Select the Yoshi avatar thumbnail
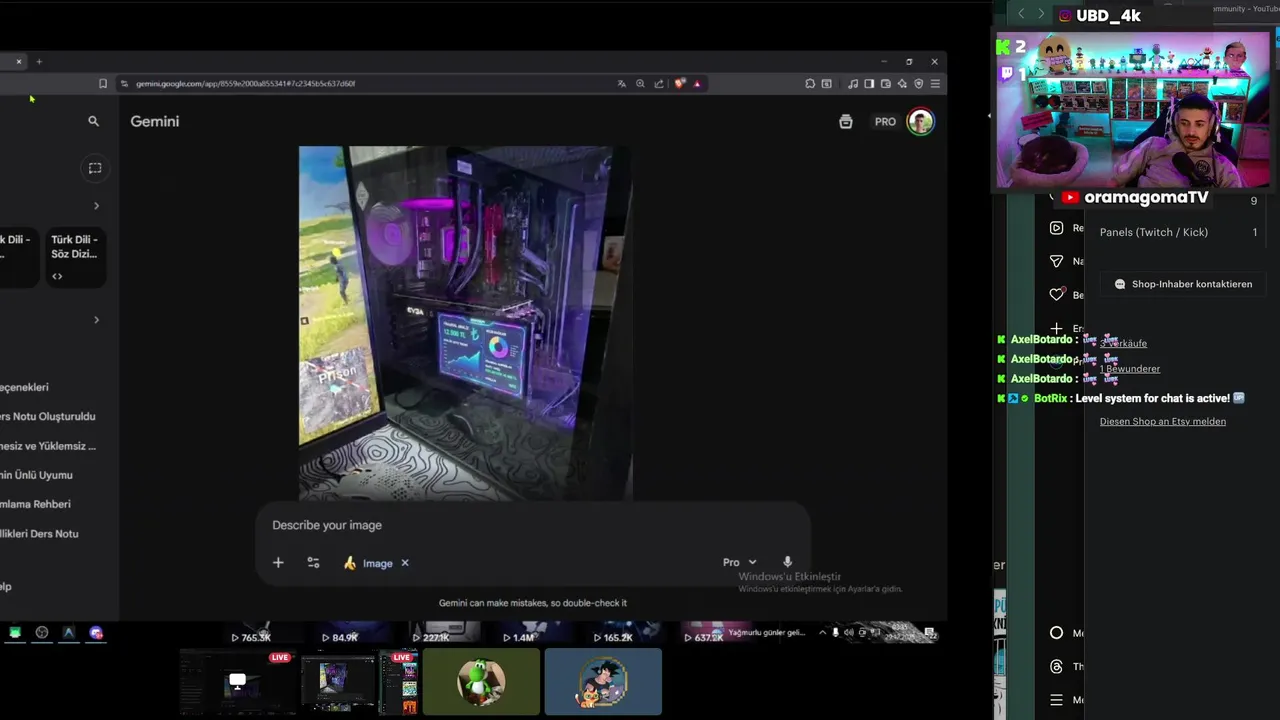 point(481,682)
